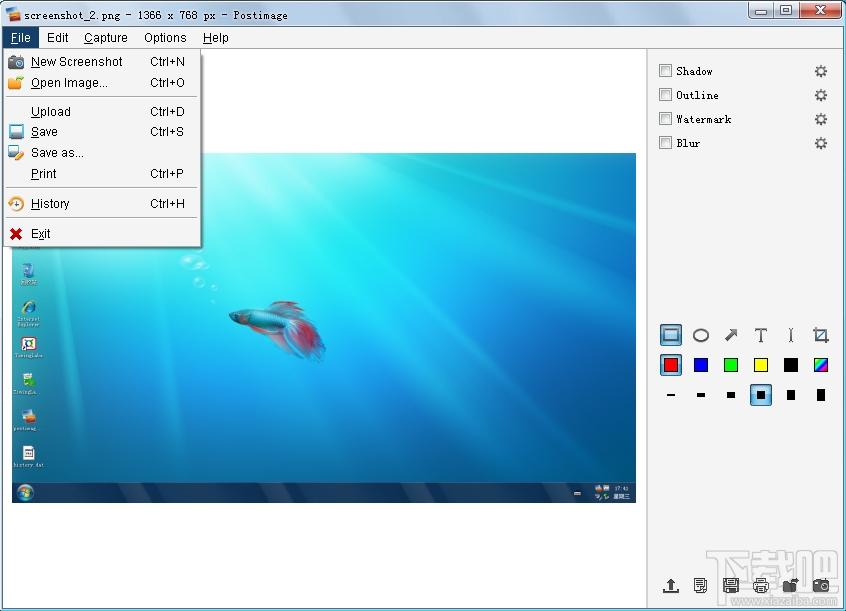Click the printer icon in bottom toolbar
Image resolution: width=846 pixels, height=611 pixels.
point(761,585)
